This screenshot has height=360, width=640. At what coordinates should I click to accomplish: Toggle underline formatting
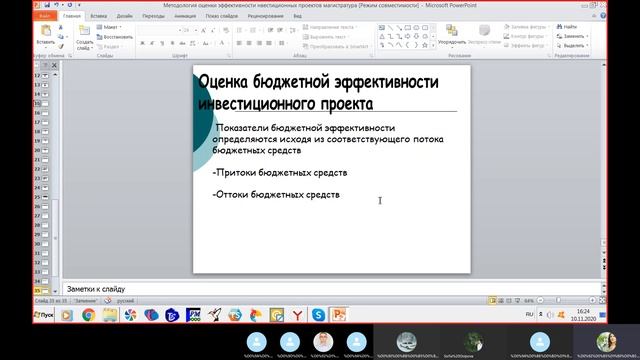pos(162,43)
